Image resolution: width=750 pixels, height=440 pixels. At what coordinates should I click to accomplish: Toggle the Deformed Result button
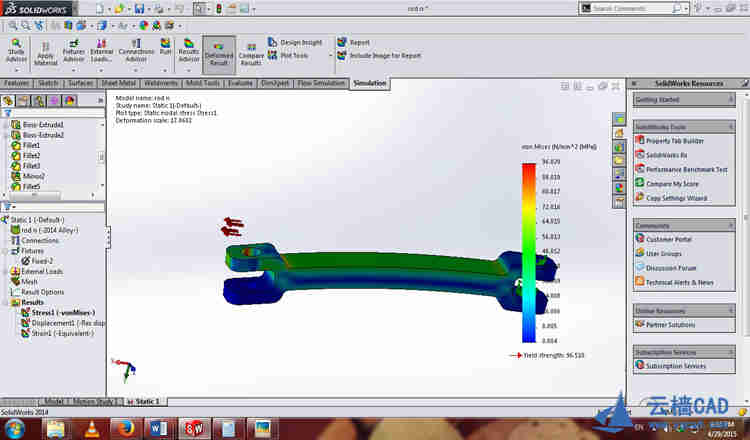(219, 55)
